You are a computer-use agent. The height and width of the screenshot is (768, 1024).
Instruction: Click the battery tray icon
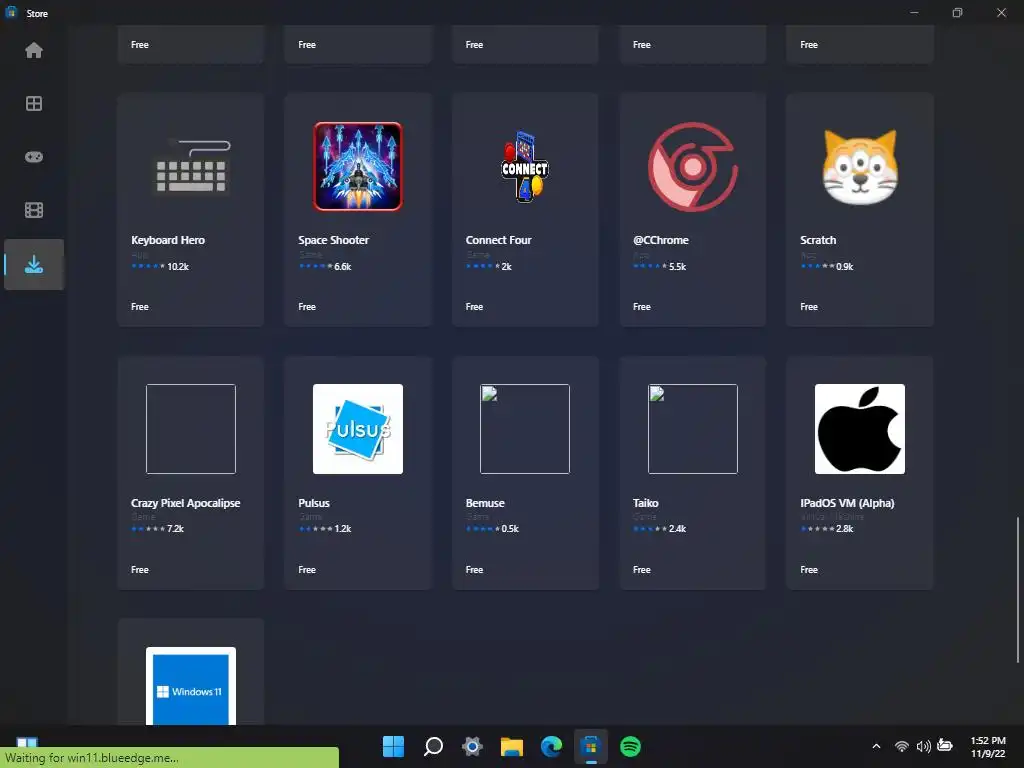[945, 745]
